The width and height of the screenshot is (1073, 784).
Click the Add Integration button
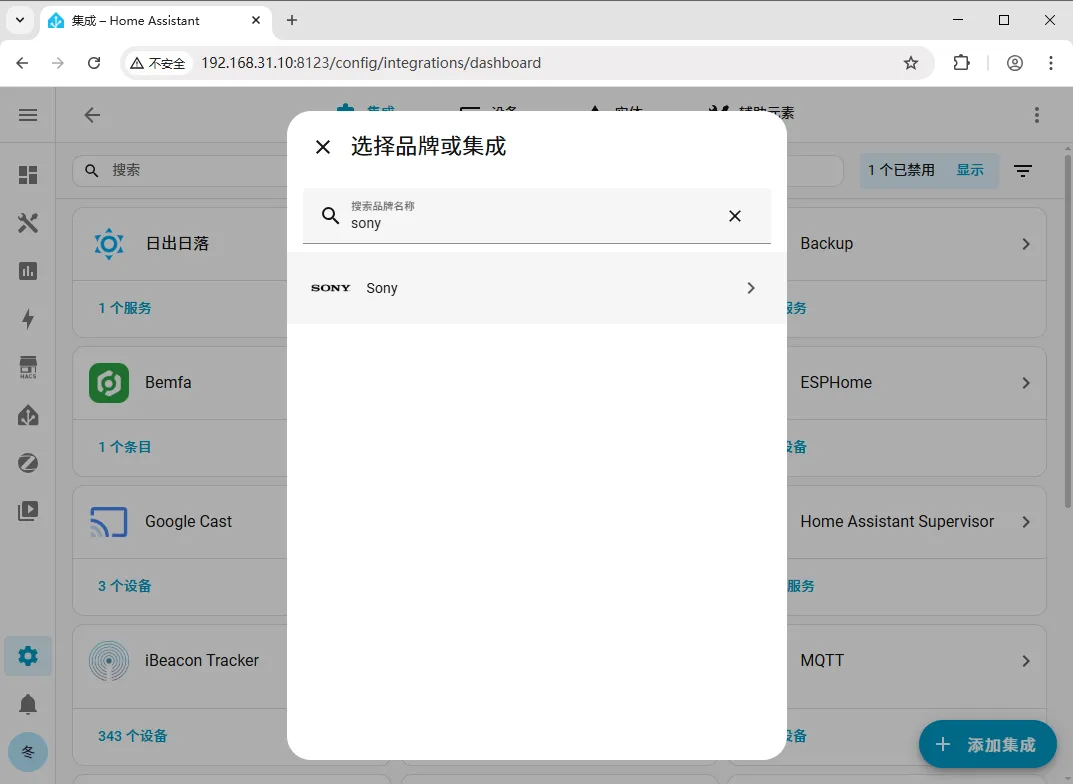coord(987,744)
